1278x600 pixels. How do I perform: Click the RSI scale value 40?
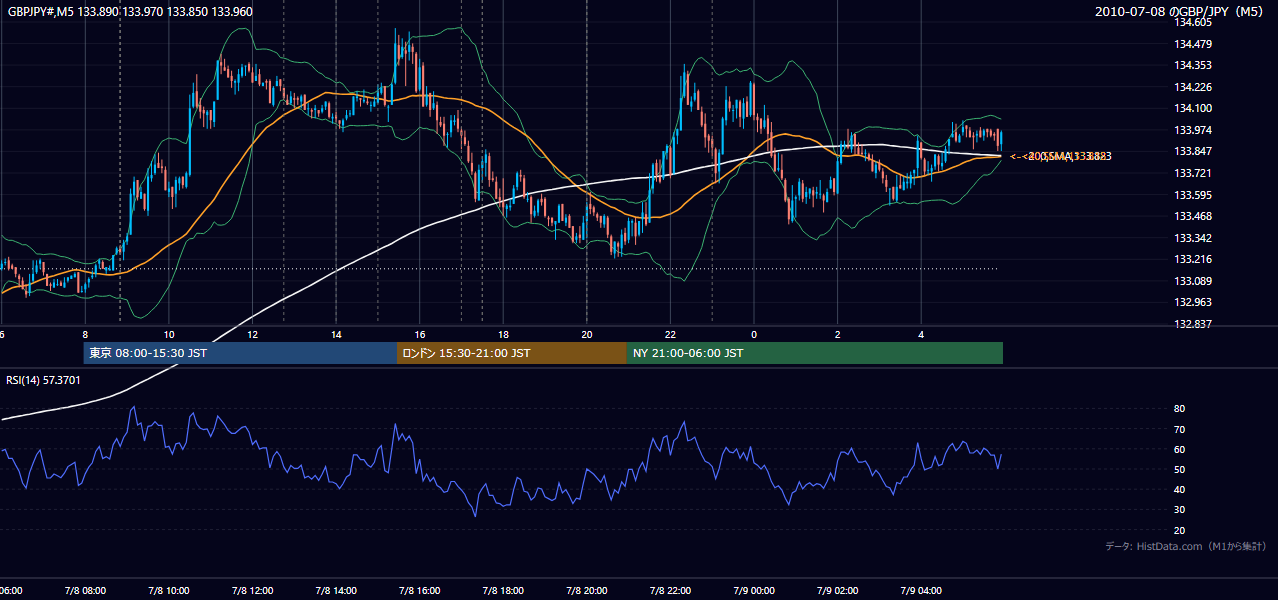1180,489
